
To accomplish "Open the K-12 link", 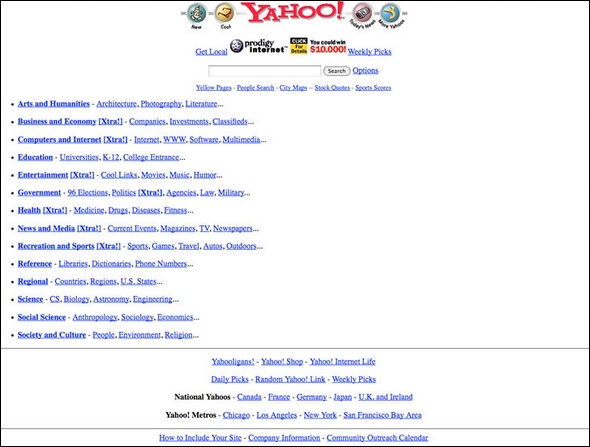I will (111, 157).
